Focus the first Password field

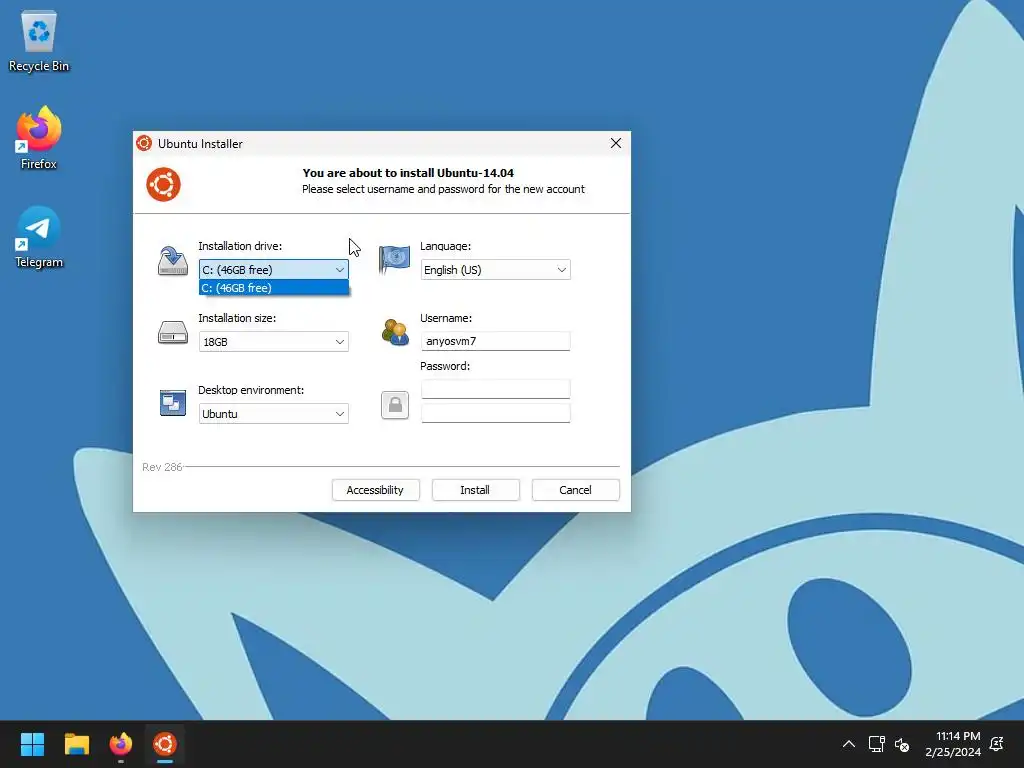[496, 389]
